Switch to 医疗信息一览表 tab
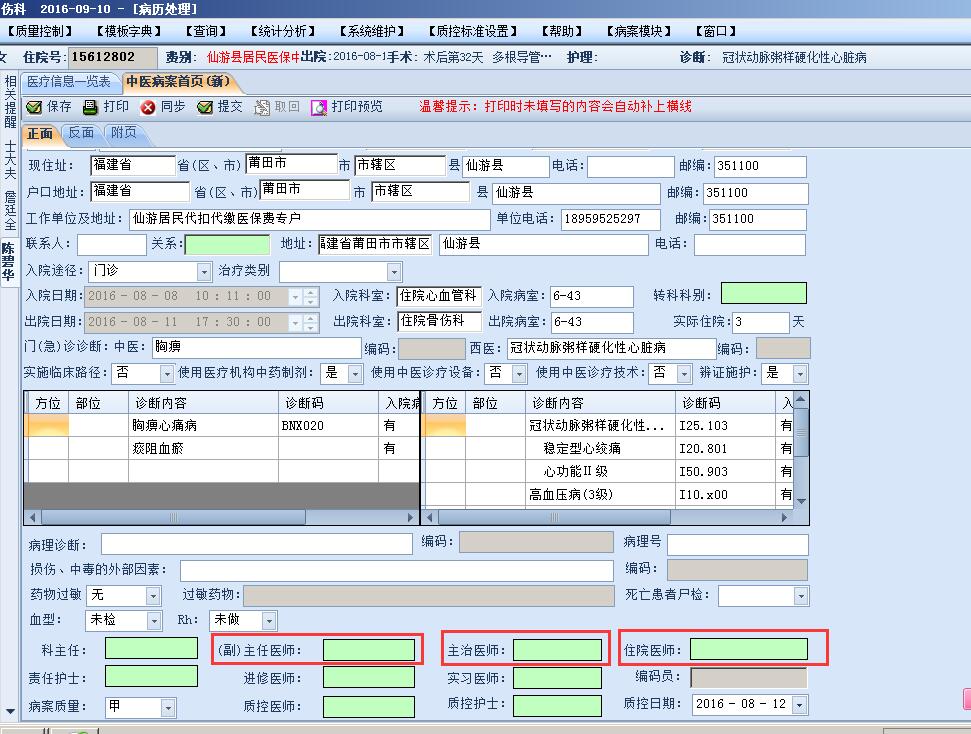 coord(69,82)
